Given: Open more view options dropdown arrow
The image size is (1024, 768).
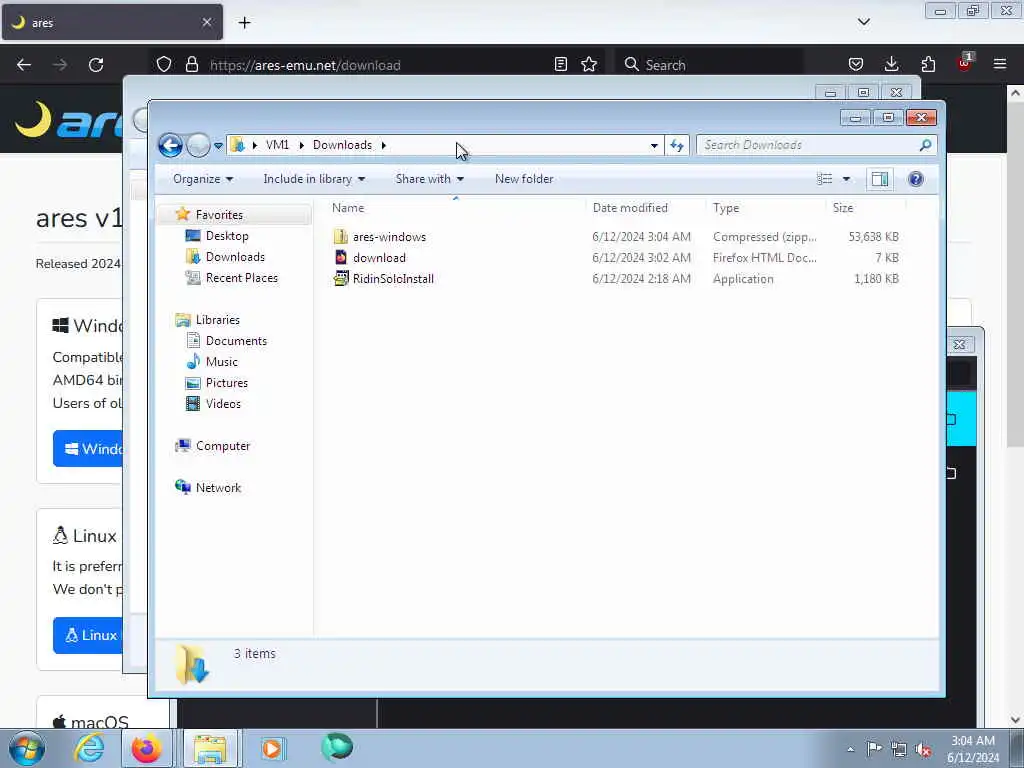Looking at the screenshot, I should [846, 179].
